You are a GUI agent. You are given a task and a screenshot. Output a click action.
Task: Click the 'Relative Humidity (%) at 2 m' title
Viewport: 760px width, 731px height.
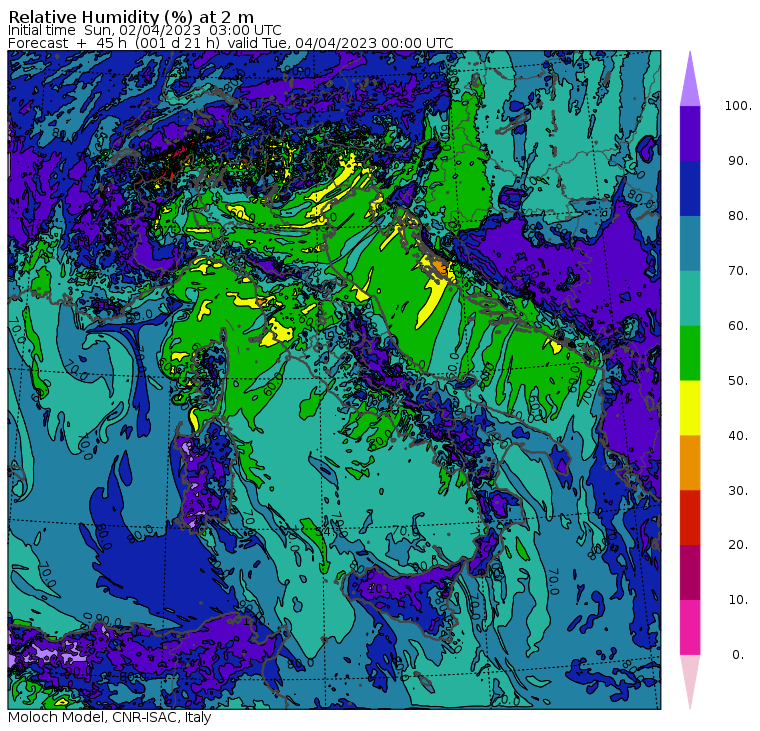[x=131, y=16]
